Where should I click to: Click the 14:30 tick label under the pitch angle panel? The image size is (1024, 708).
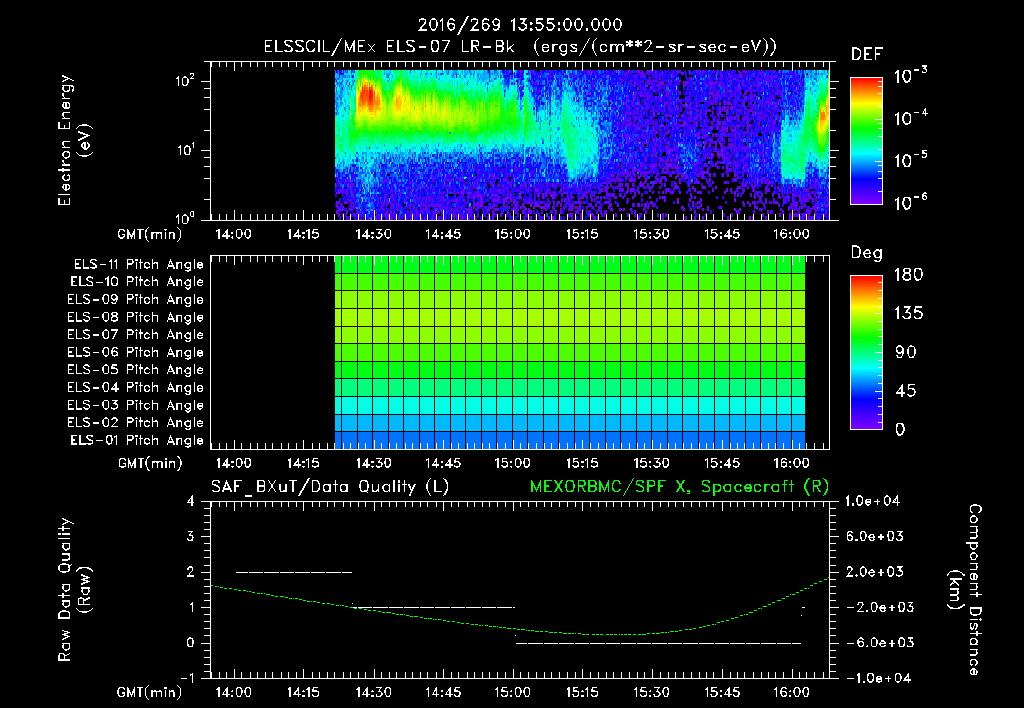[x=373, y=464]
